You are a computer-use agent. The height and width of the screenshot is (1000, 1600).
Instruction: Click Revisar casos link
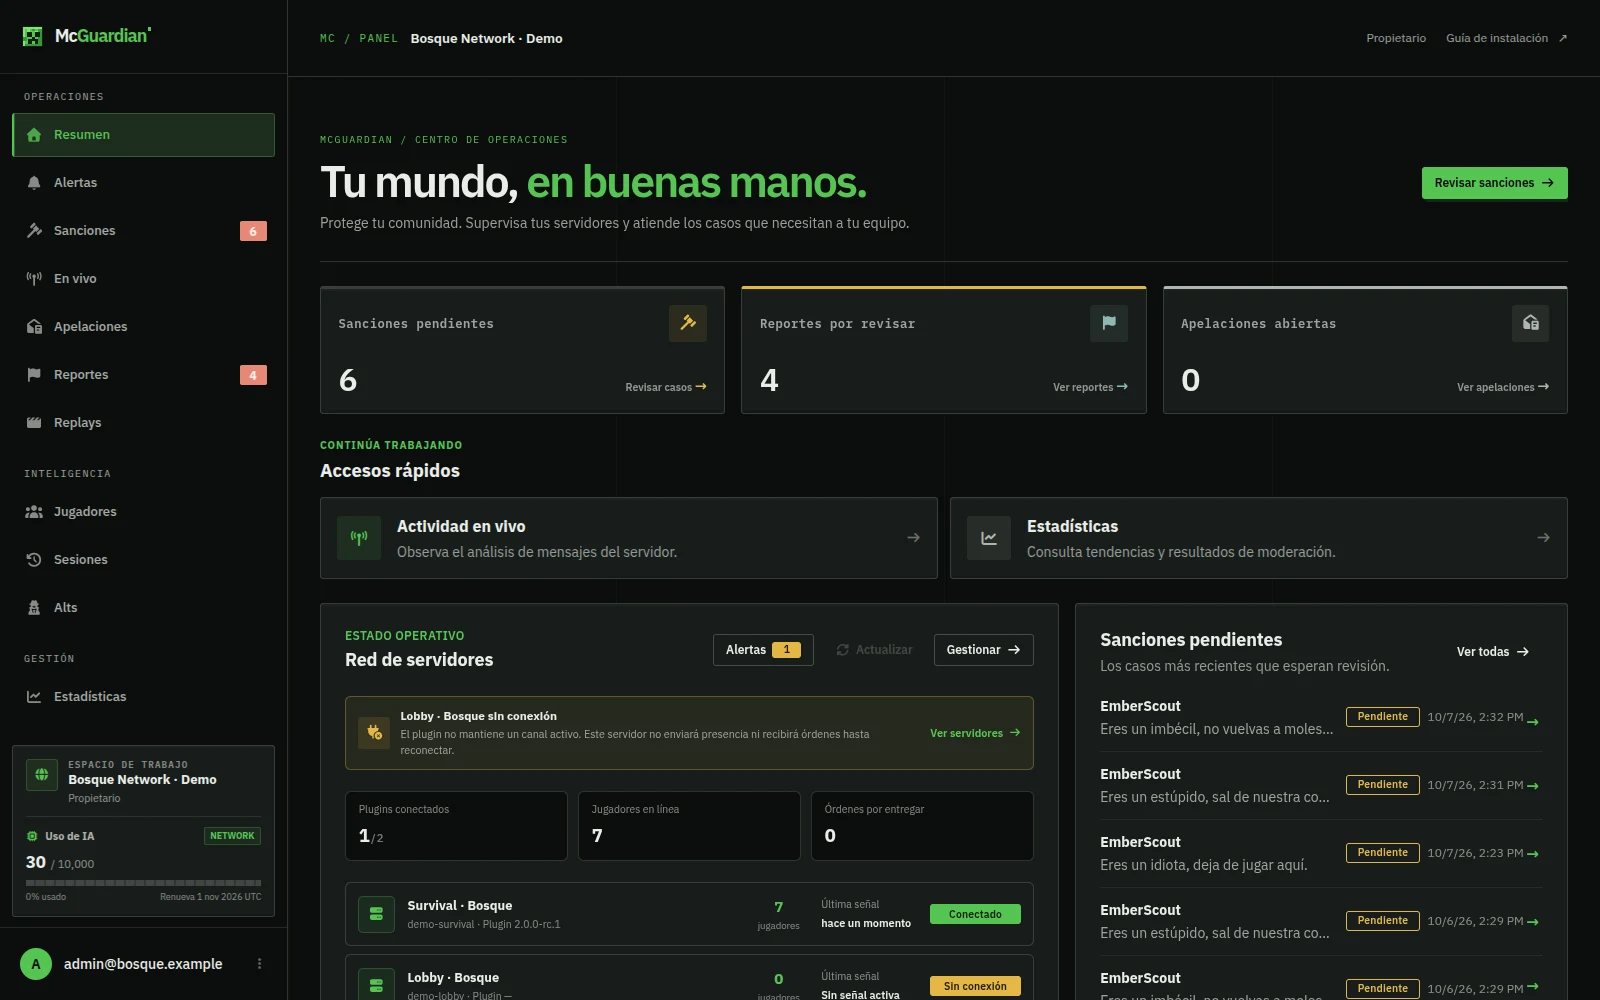[666, 387]
